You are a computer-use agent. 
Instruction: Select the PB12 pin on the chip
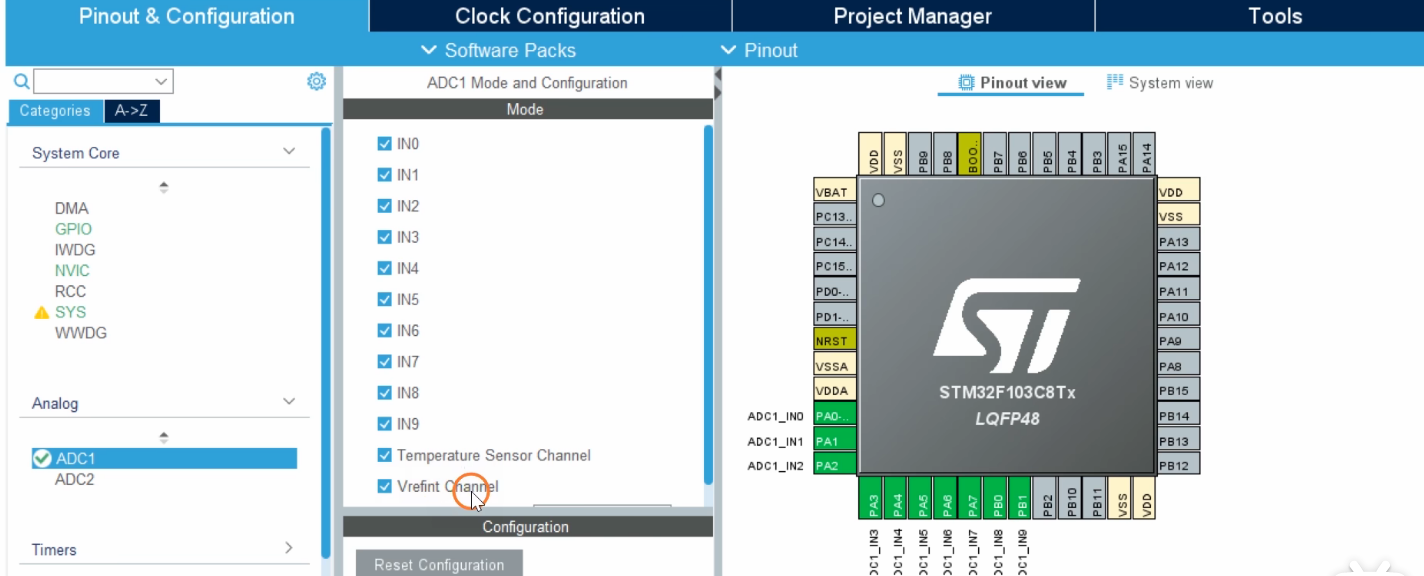point(1178,465)
